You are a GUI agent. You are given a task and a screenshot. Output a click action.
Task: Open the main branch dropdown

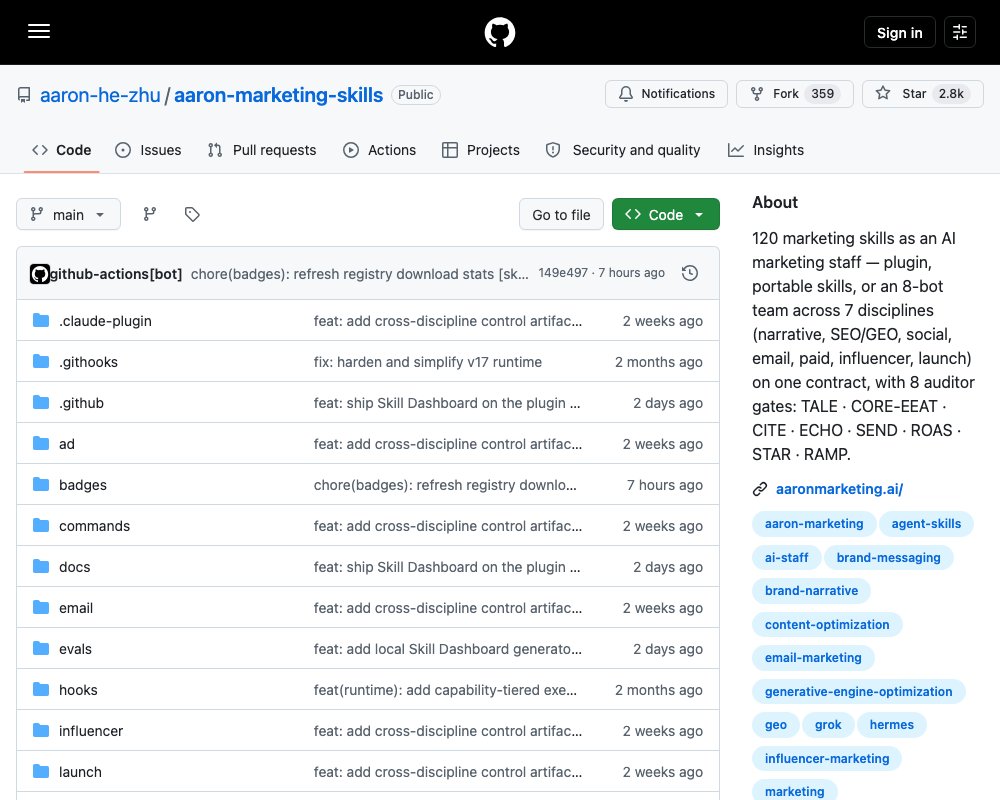click(68, 214)
